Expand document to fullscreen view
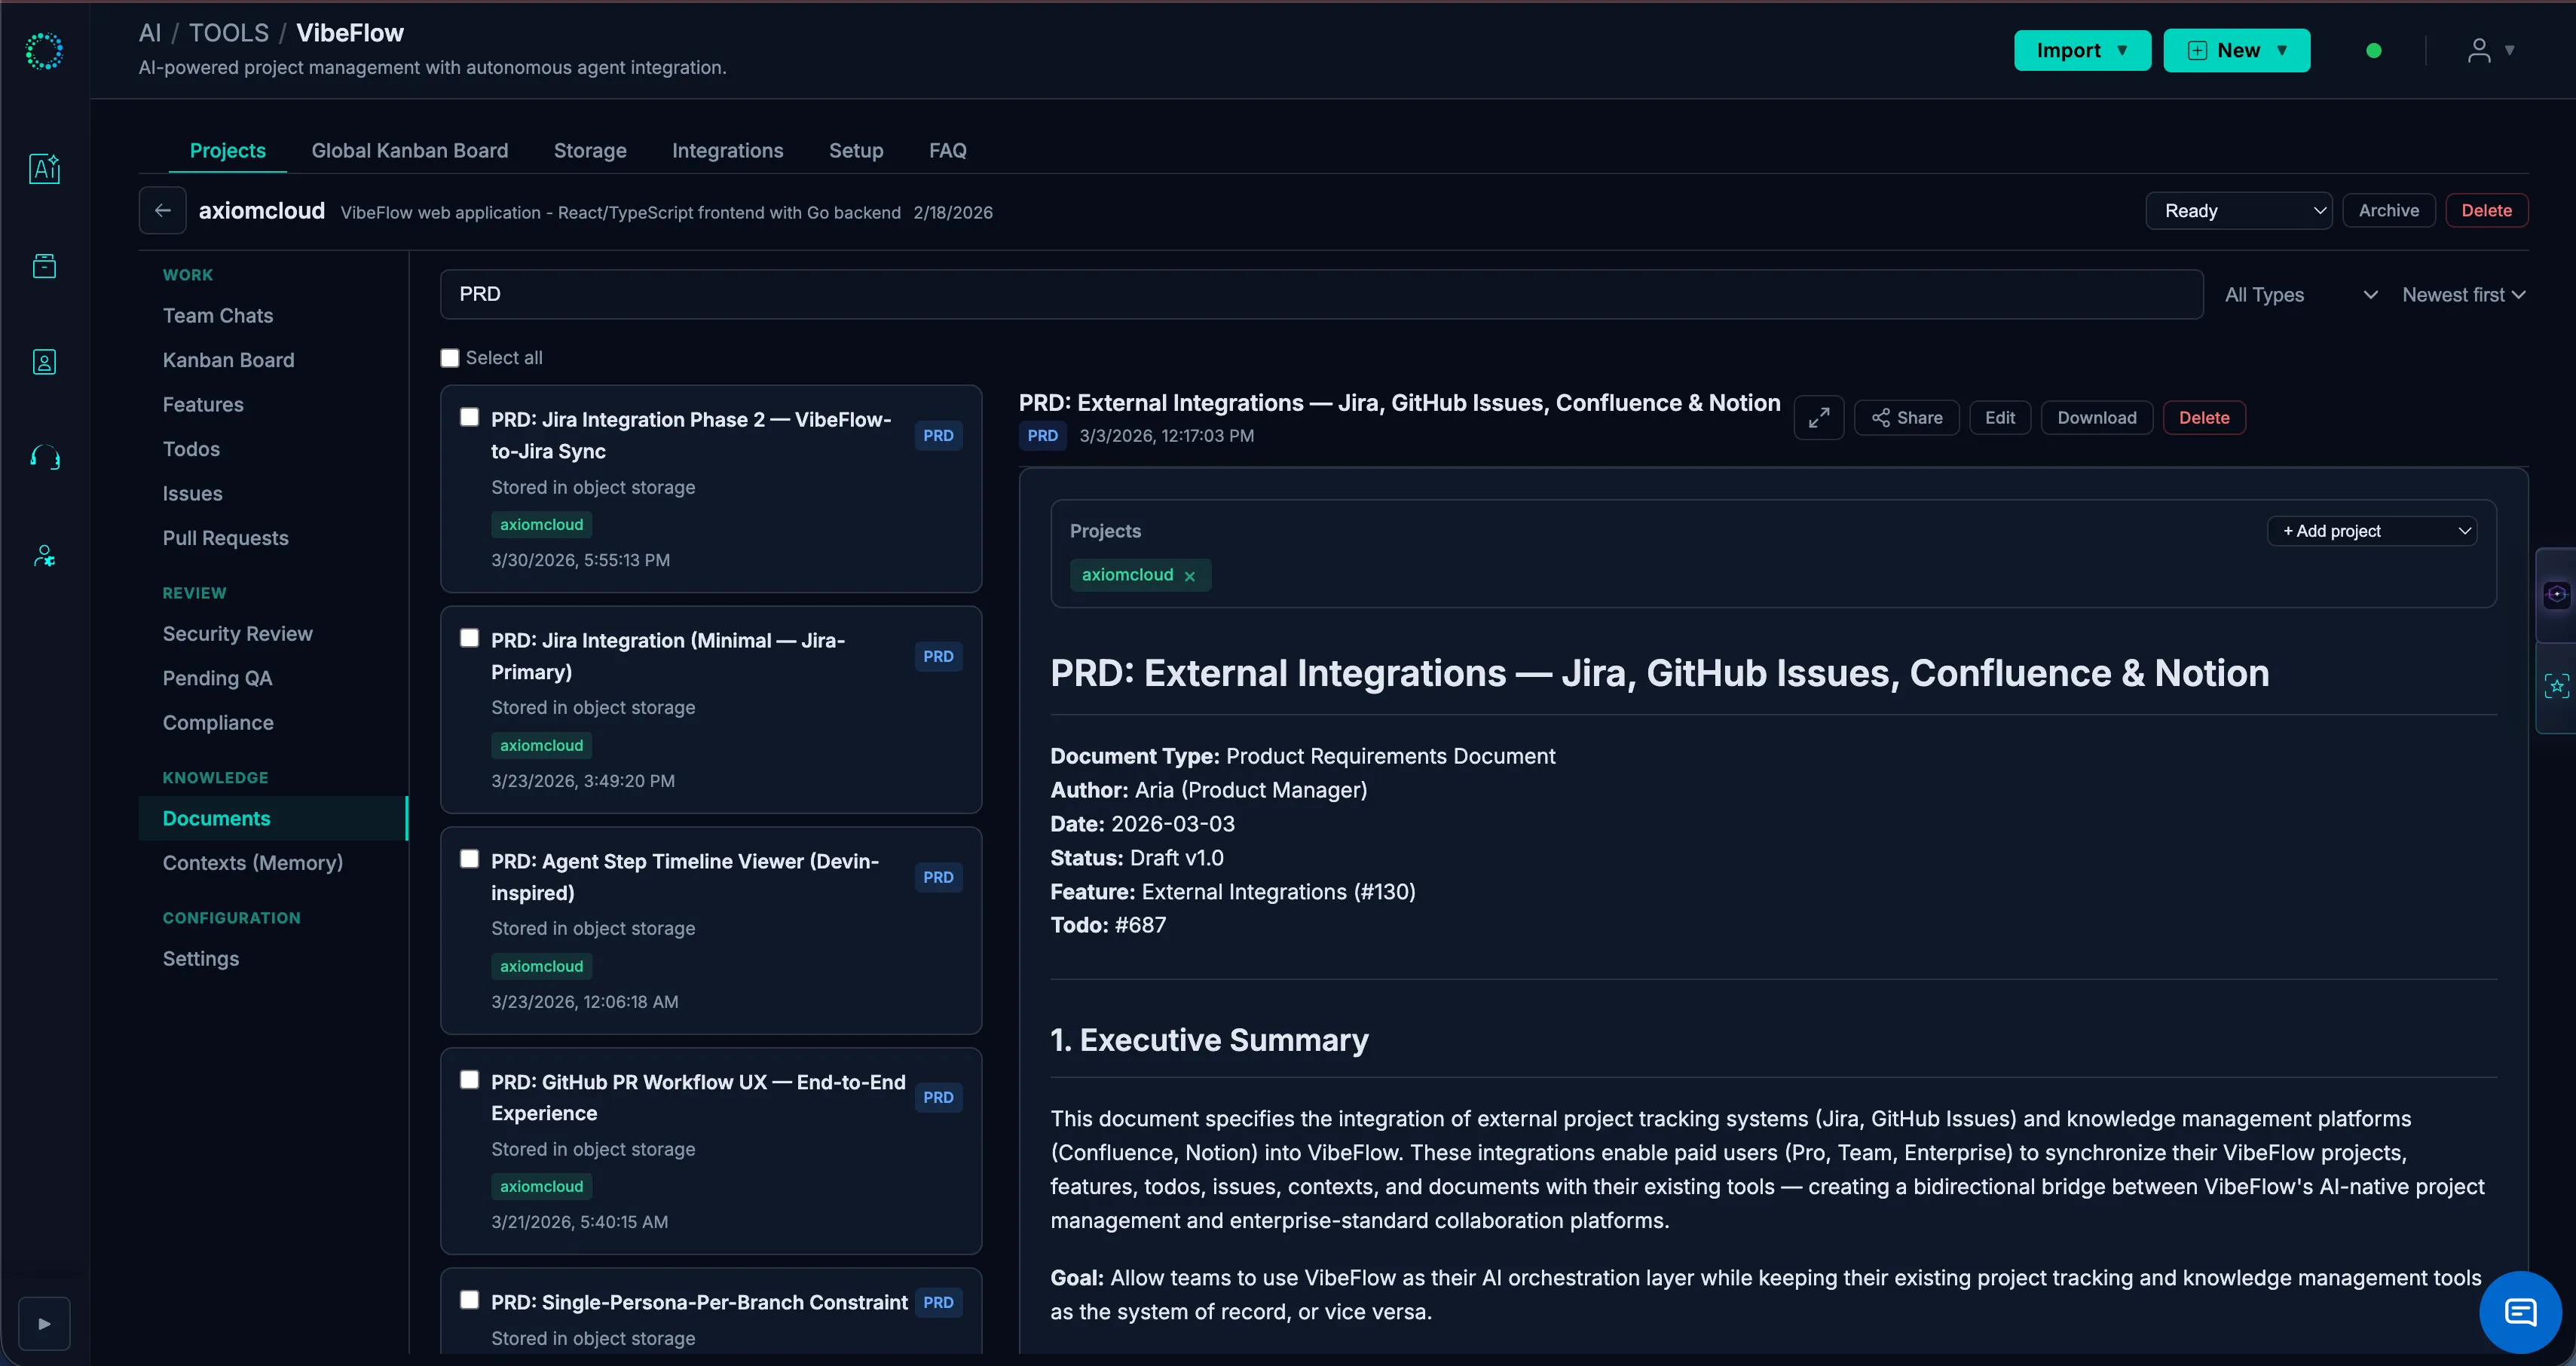 pos(1818,417)
